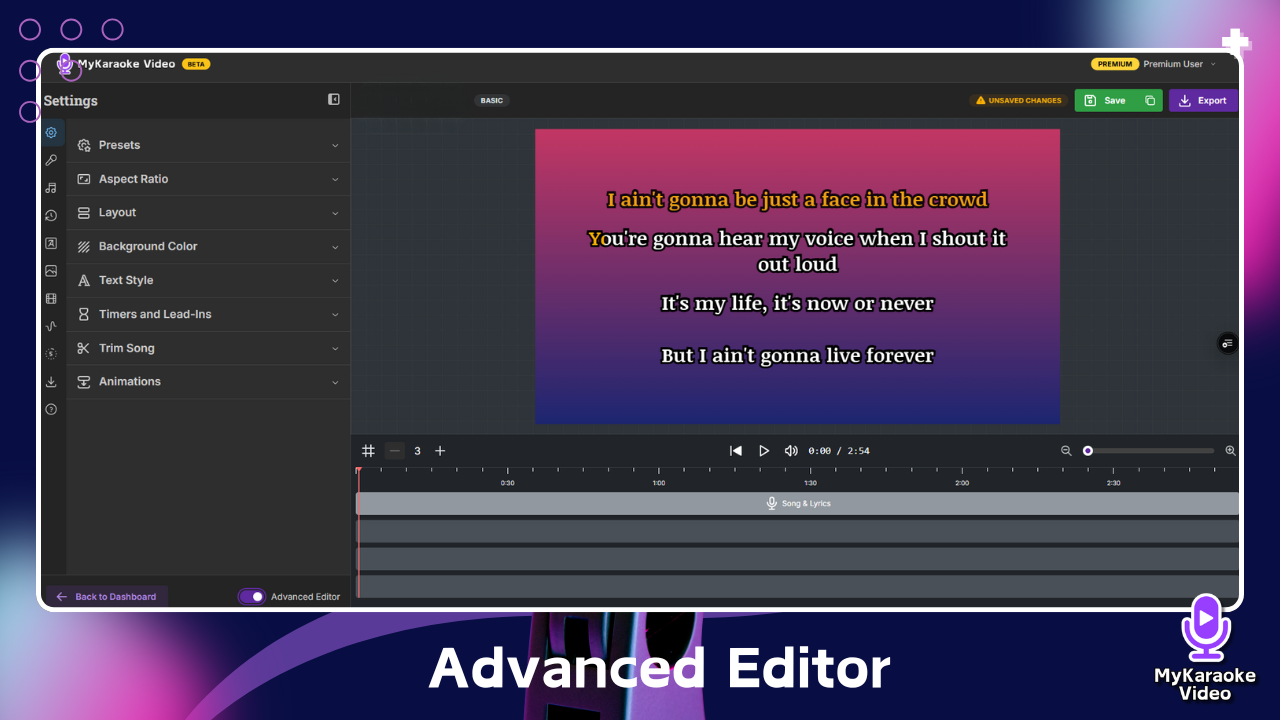This screenshot has width=1280, height=720.
Task: Click the purple Export button
Action: point(1203,100)
